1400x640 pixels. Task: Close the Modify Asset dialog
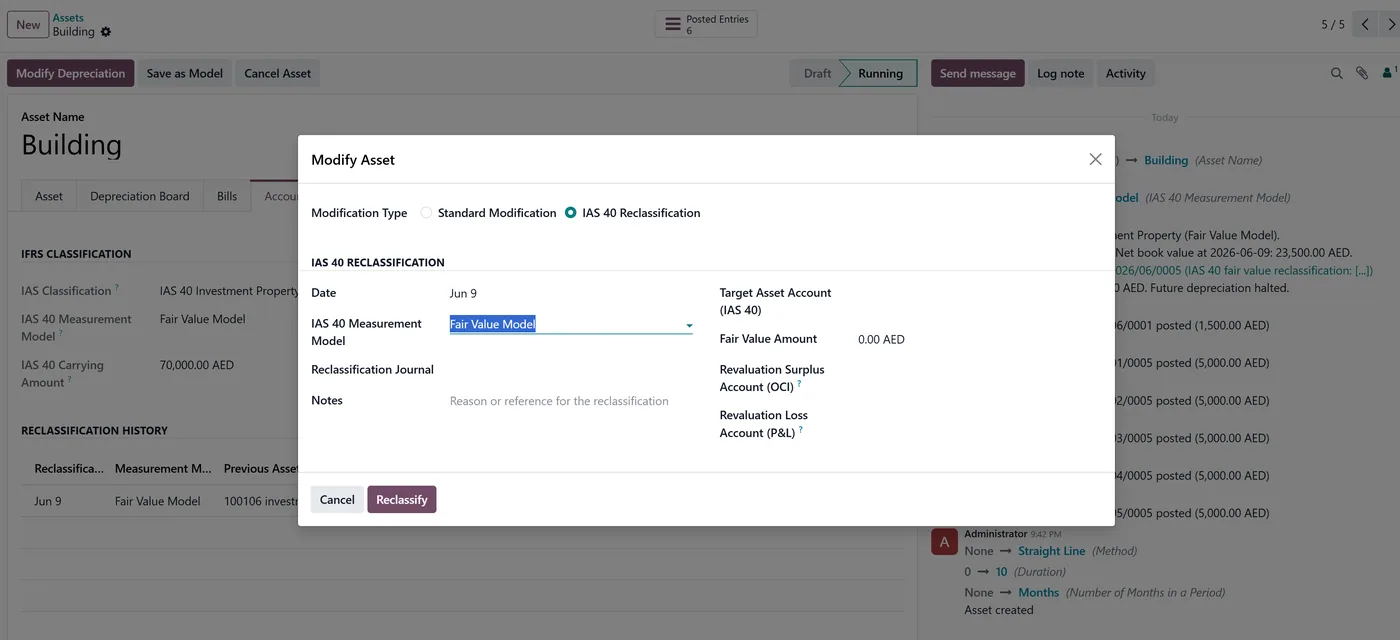click(1095, 159)
